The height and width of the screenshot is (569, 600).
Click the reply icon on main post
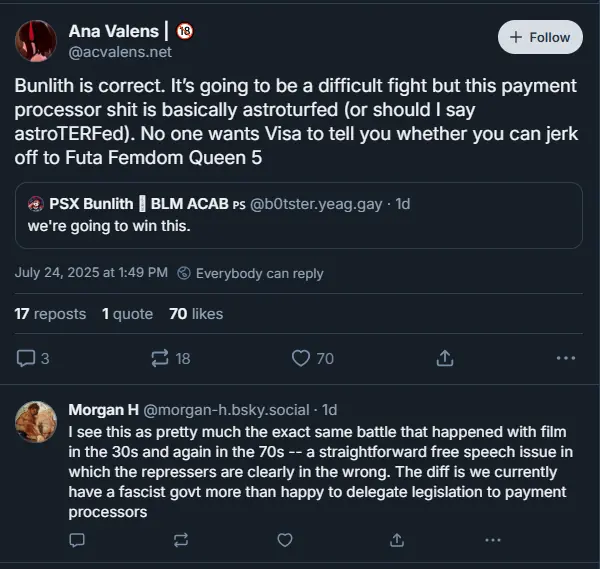[x=27, y=357]
